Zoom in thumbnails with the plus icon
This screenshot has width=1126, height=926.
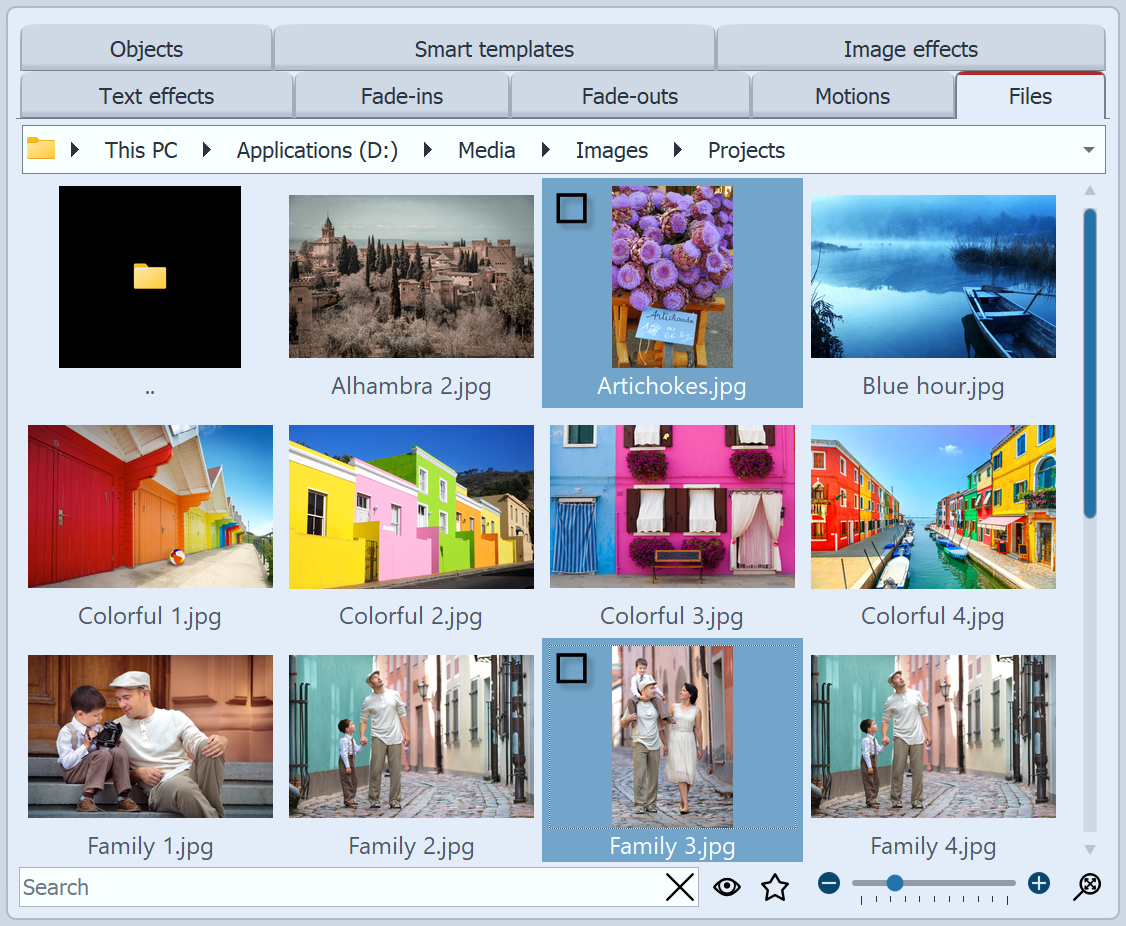1038,883
